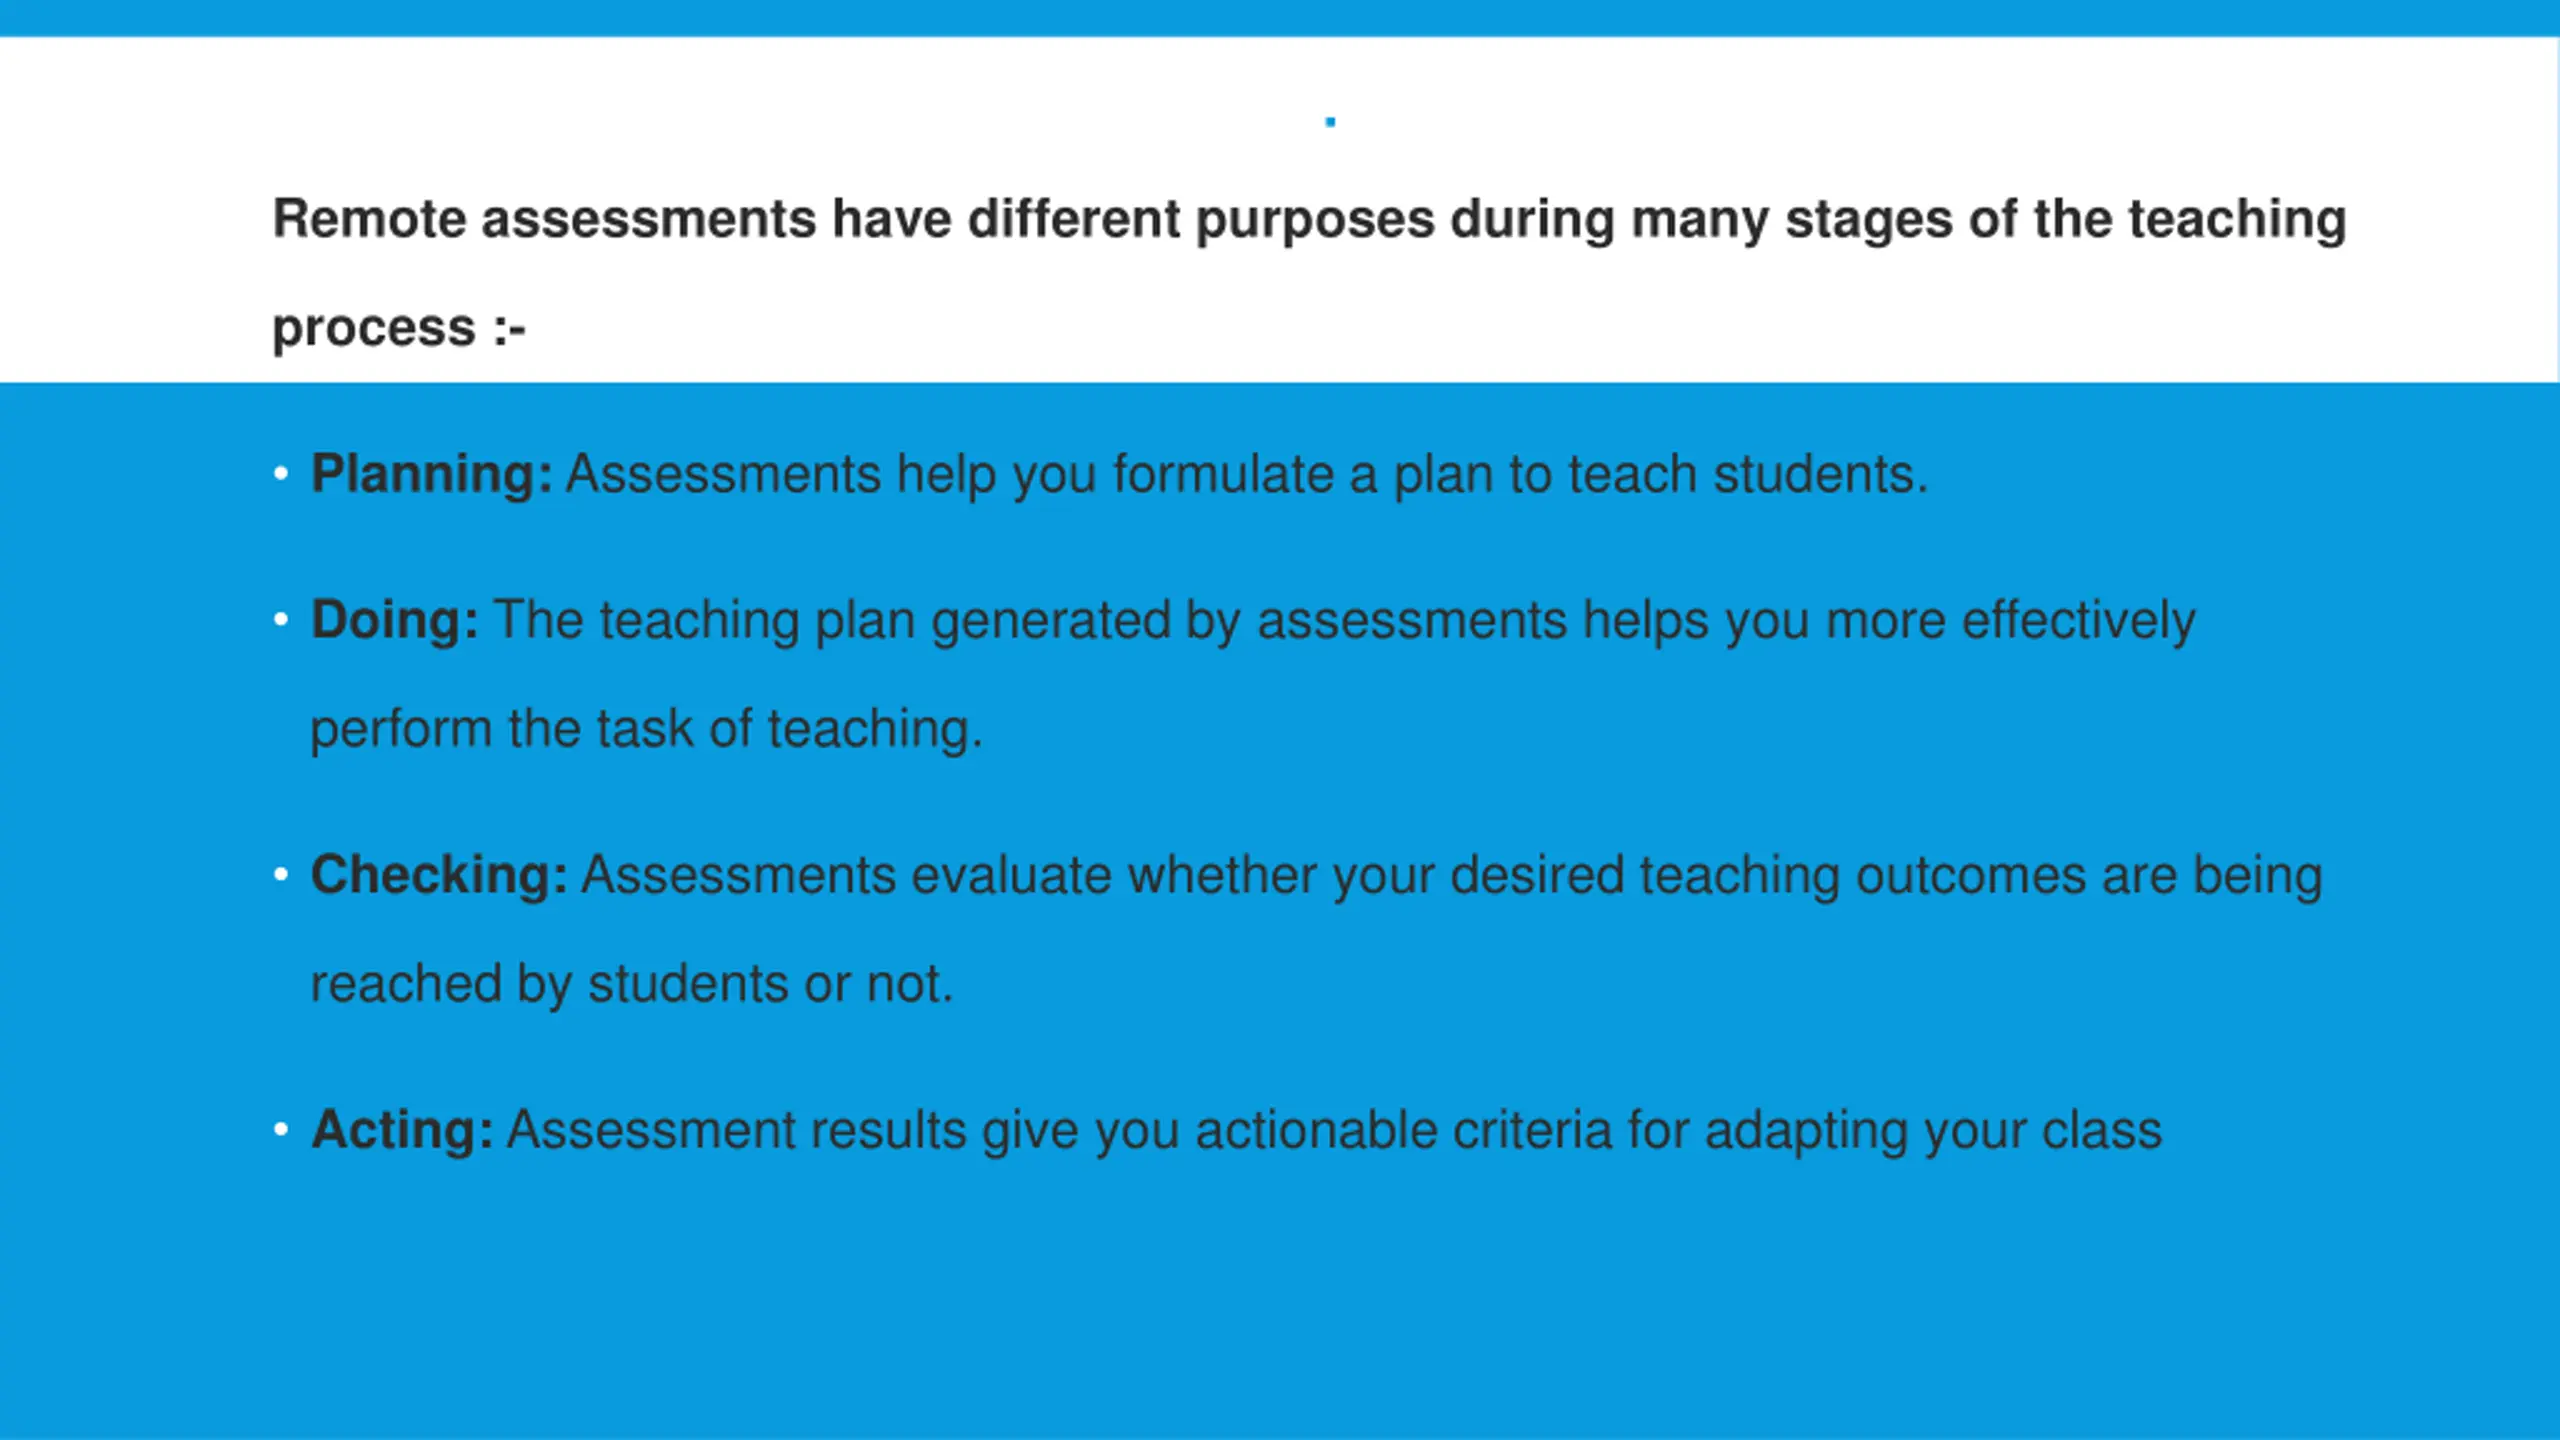Click the bold "Planning:" label
The image size is (2560, 1440).
point(431,474)
